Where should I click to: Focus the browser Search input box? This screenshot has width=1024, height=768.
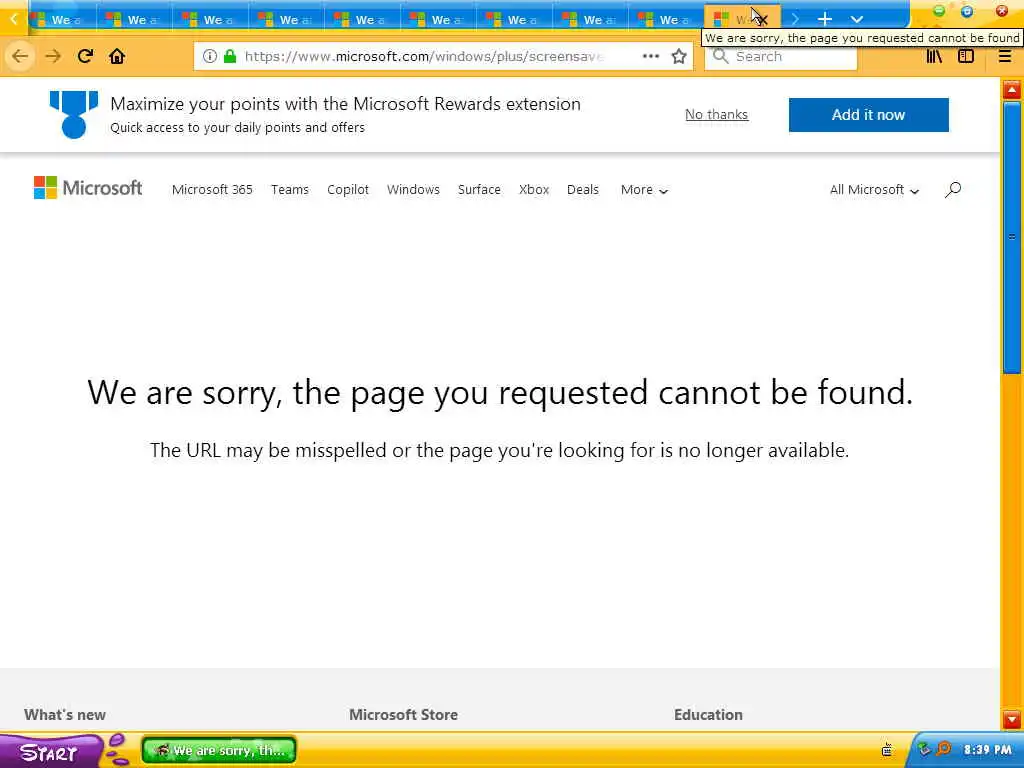[x=781, y=56]
